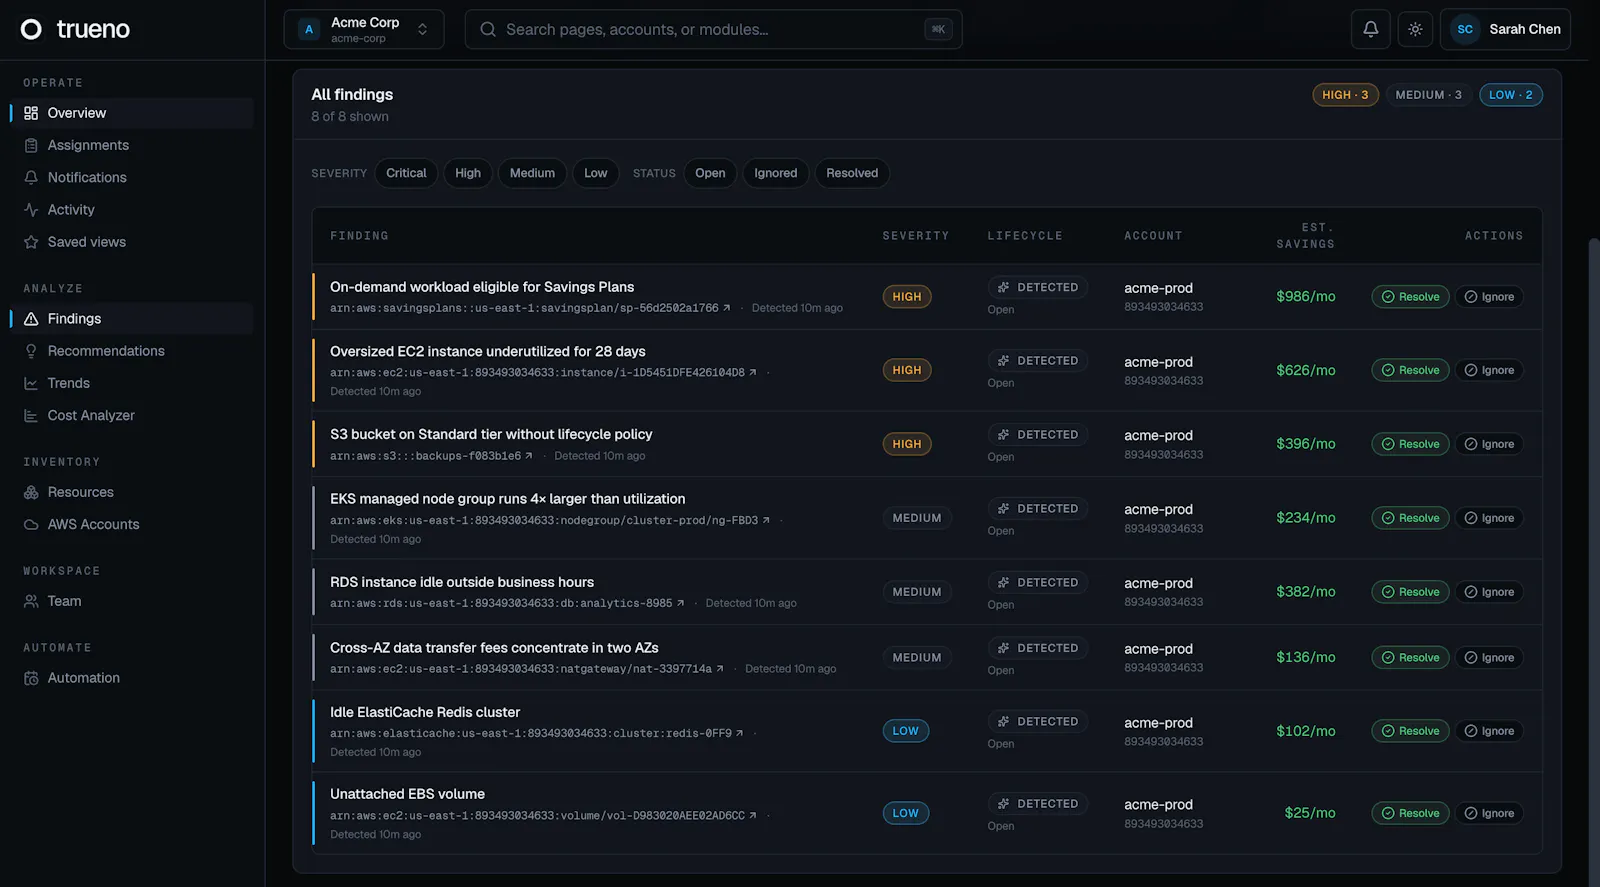
Task: Toggle the Medium severity filter chip
Action: [532, 173]
